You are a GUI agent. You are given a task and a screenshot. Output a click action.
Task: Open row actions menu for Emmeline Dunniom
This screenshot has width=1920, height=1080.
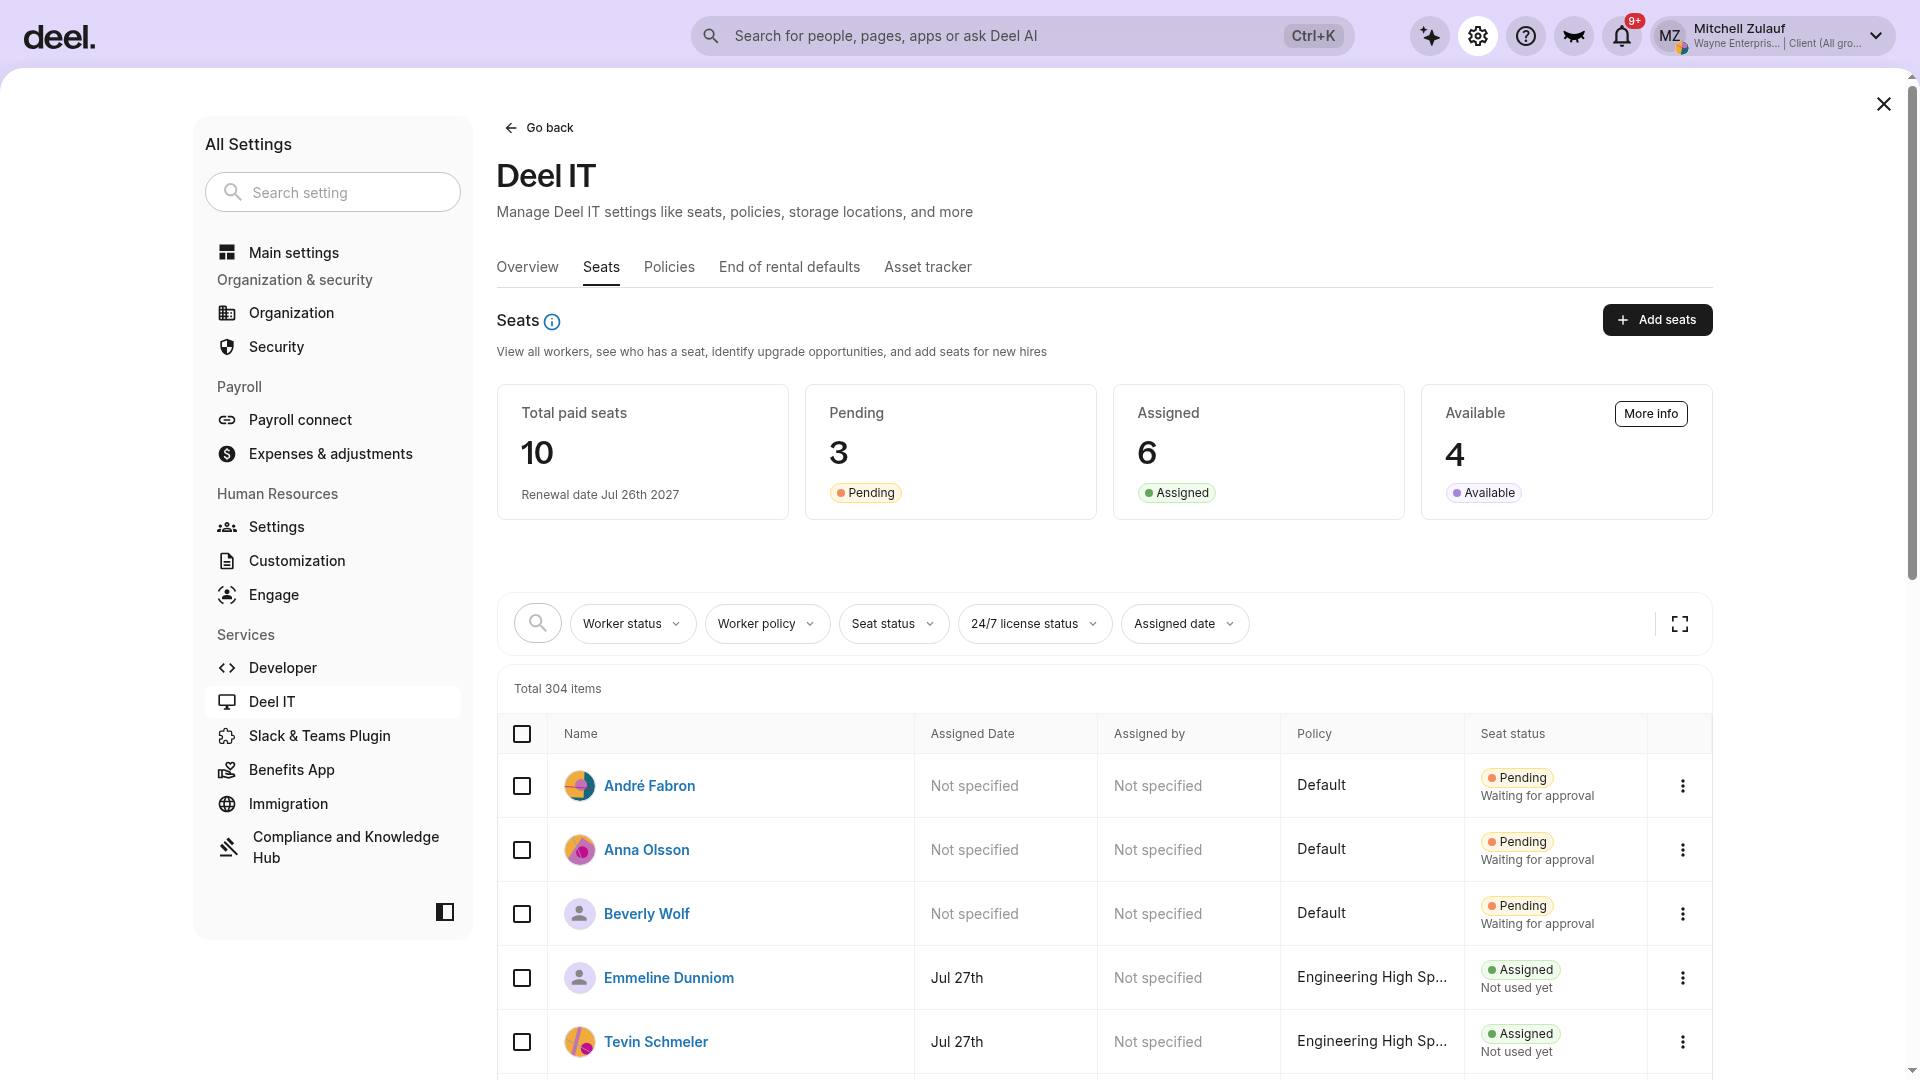[x=1683, y=978]
